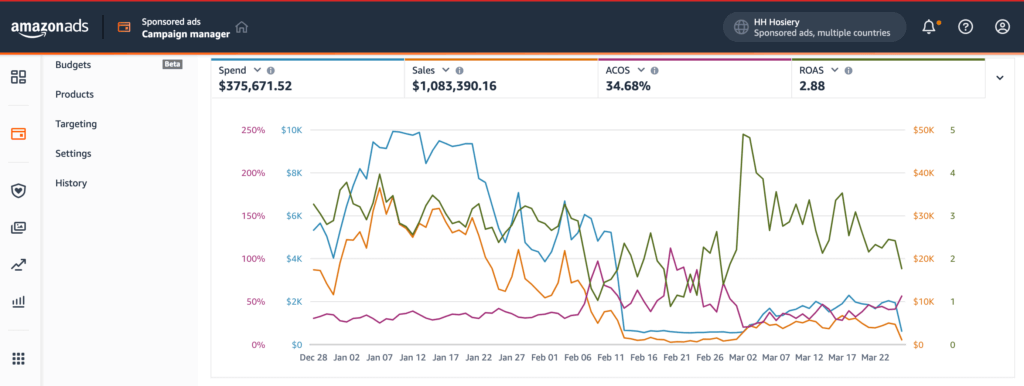Open the ACOS metric dropdown
The height and width of the screenshot is (386, 1024).
(641, 70)
